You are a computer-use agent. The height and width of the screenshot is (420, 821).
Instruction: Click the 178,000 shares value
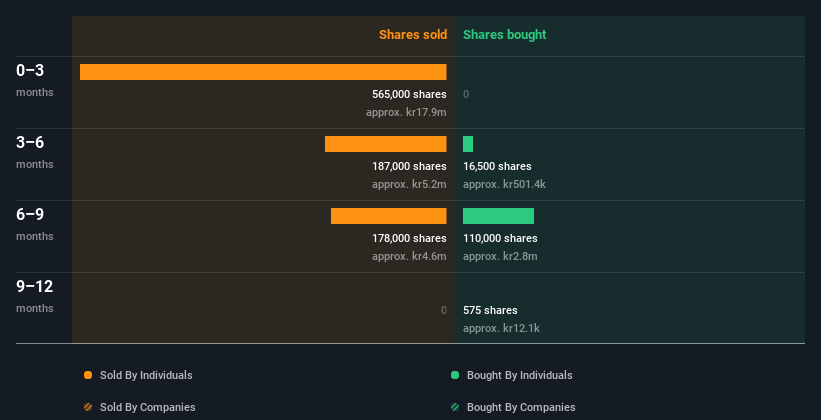409,238
